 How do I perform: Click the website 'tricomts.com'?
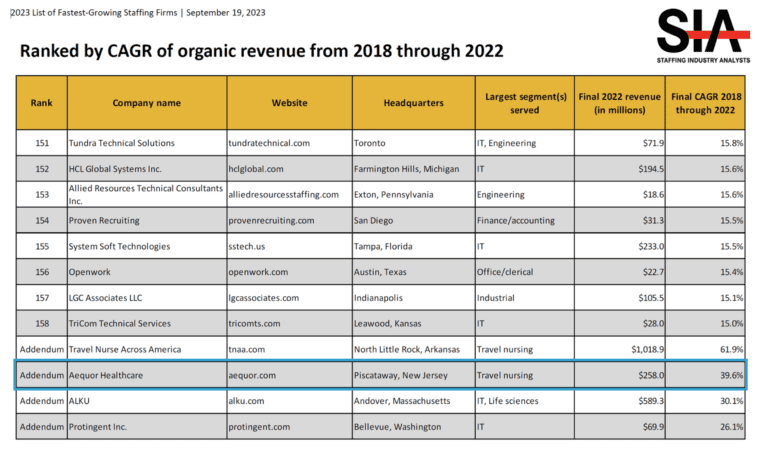coord(254,324)
